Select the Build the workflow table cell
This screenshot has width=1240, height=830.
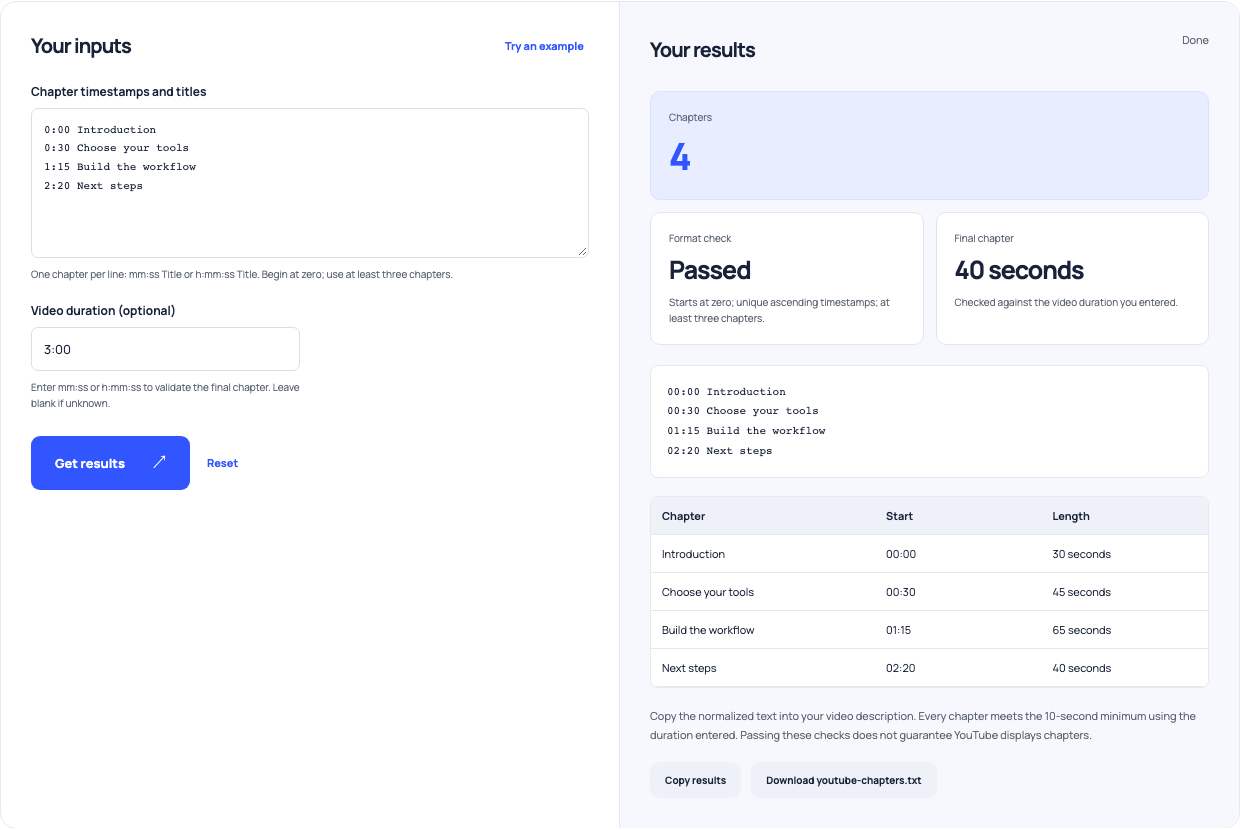(x=708, y=630)
